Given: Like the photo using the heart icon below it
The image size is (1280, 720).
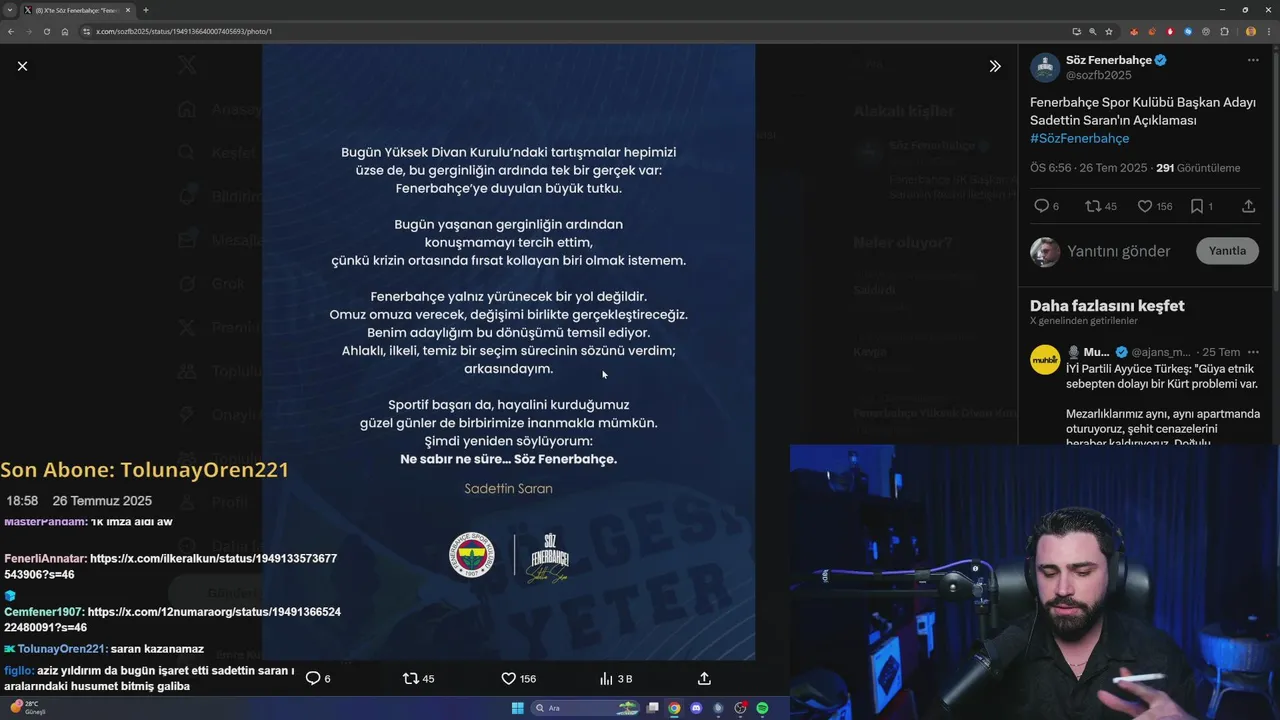Looking at the screenshot, I should [x=508, y=678].
